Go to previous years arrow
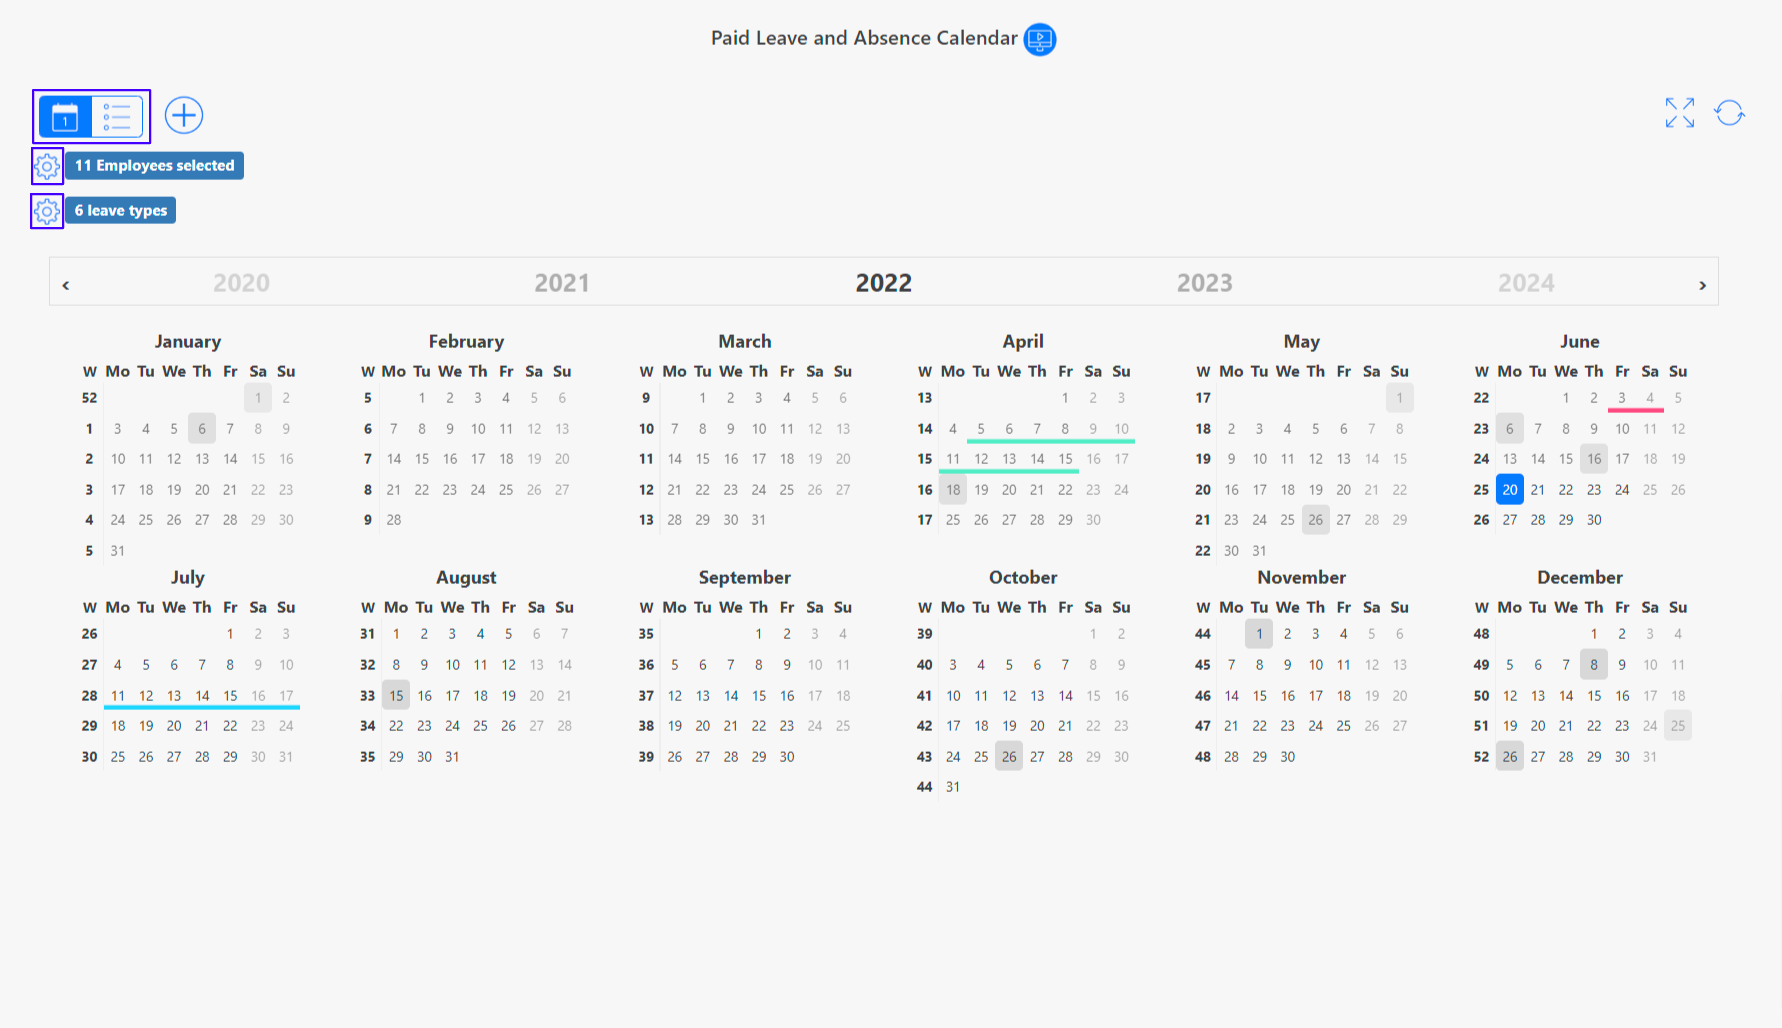Image resolution: width=1782 pixels, height=1028 pixels. pos(66,285)
